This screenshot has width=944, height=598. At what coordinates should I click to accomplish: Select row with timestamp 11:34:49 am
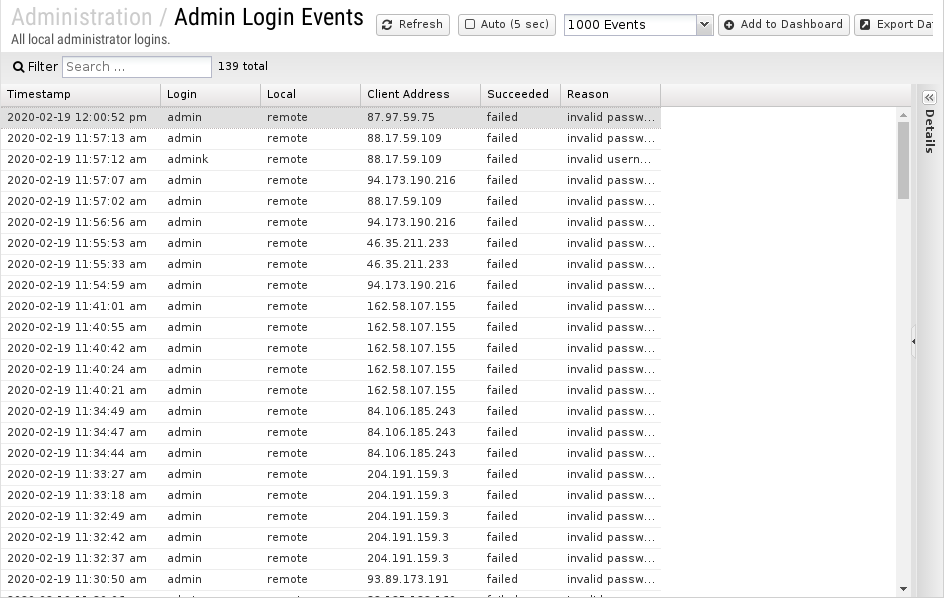pyautogui.click(x=331, y=412)
